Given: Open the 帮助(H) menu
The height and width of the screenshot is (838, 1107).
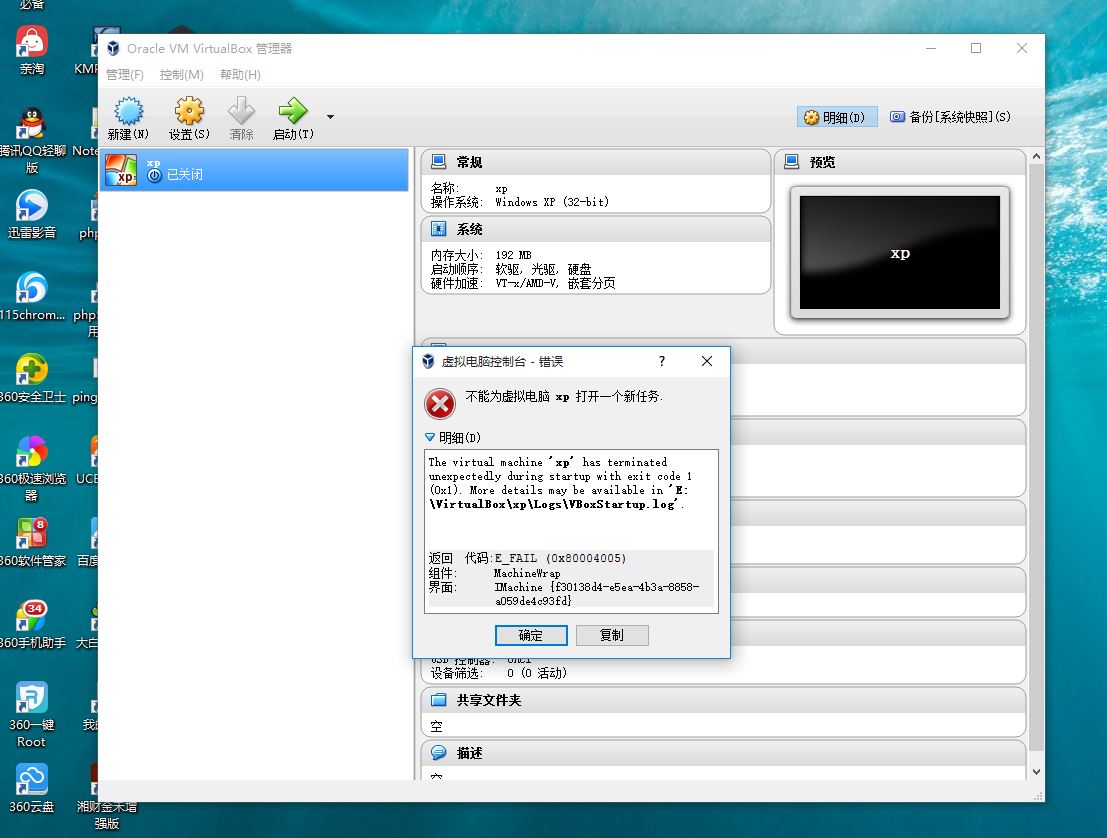Looking at the screenshot, I should coord(240,75).
